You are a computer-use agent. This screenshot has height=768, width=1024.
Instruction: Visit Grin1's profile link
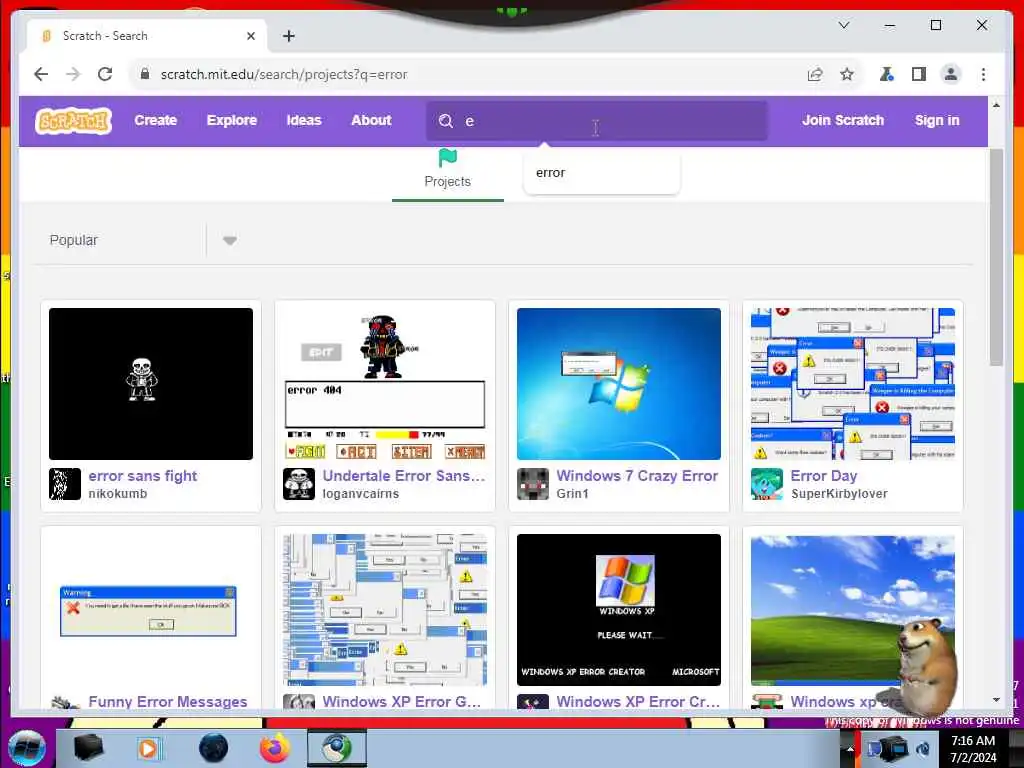click(572, 494)
